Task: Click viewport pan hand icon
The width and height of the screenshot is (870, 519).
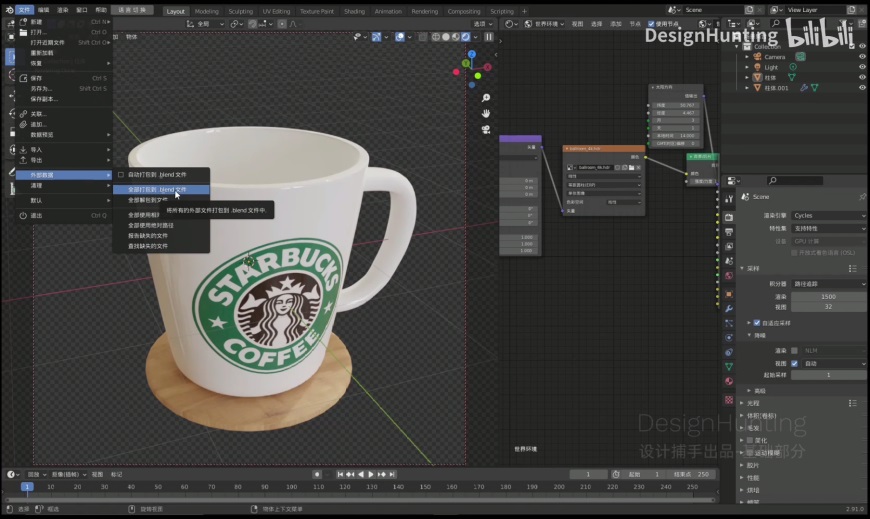Action: [485, 113]
